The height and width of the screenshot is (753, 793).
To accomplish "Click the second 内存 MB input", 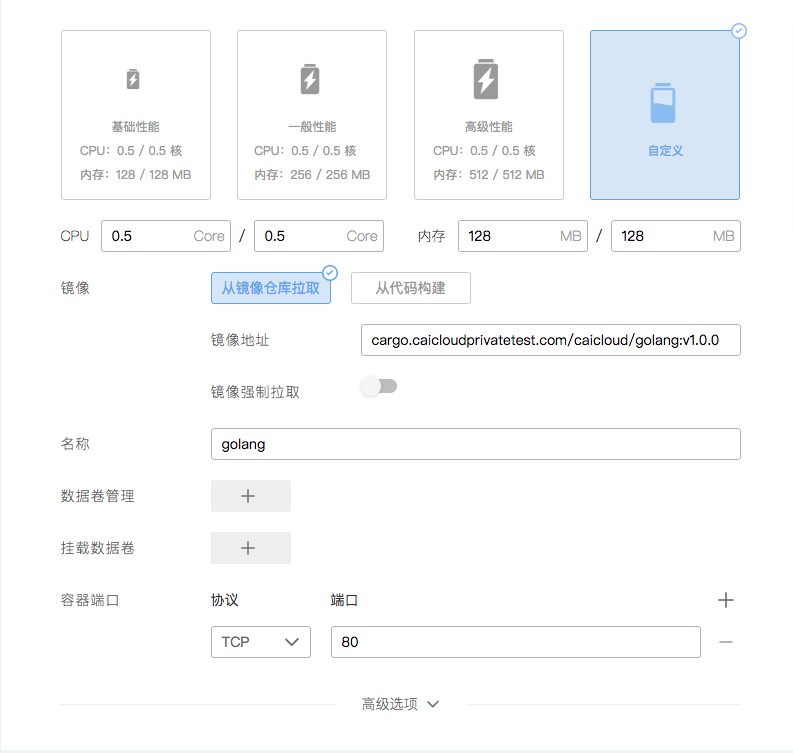I will pyautogui.click(x=660, y=236).
